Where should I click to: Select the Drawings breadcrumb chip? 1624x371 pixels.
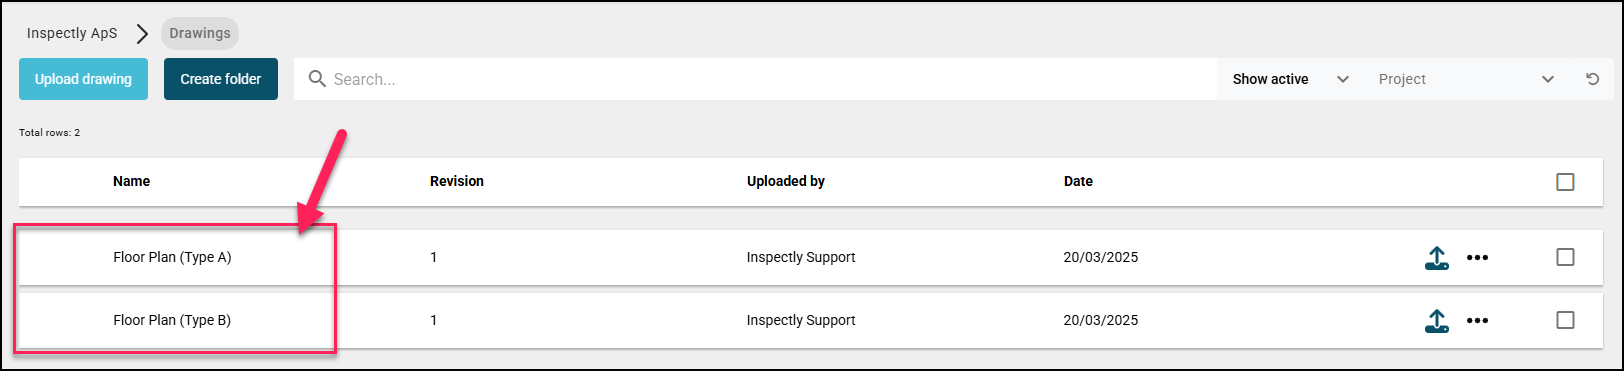coord(200,33)
